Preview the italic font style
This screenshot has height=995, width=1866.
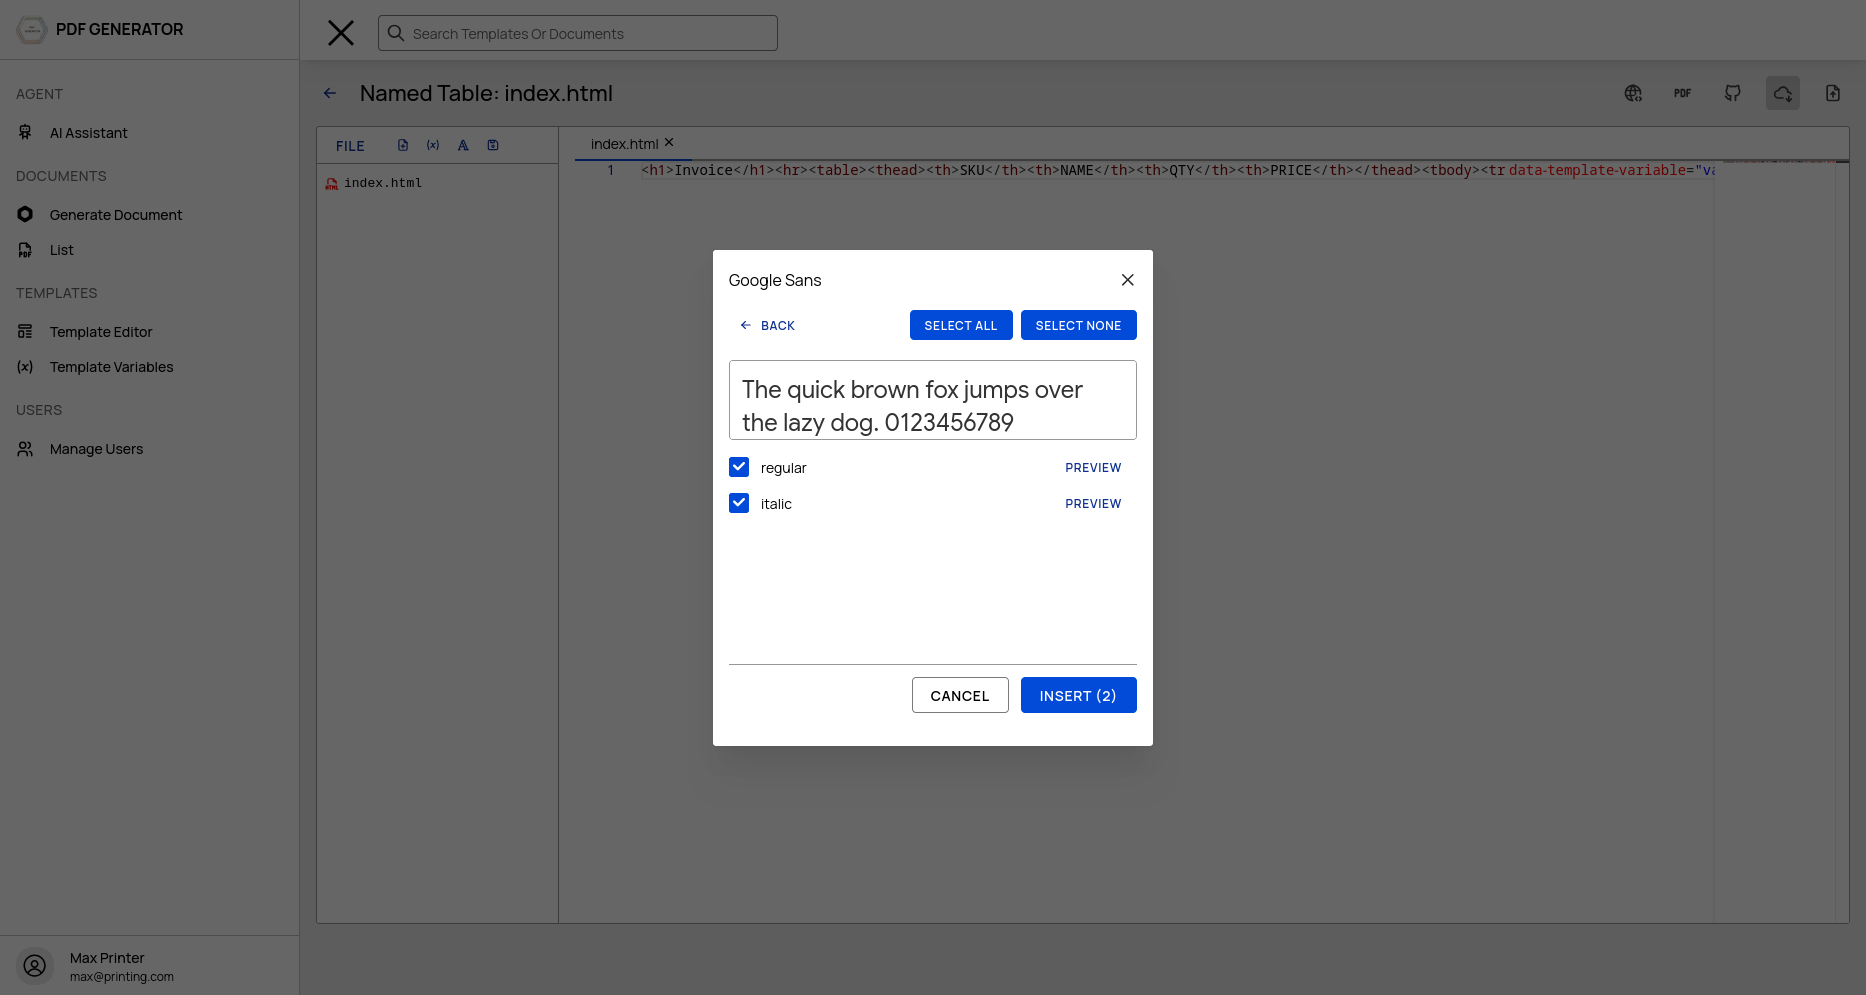1093,503
